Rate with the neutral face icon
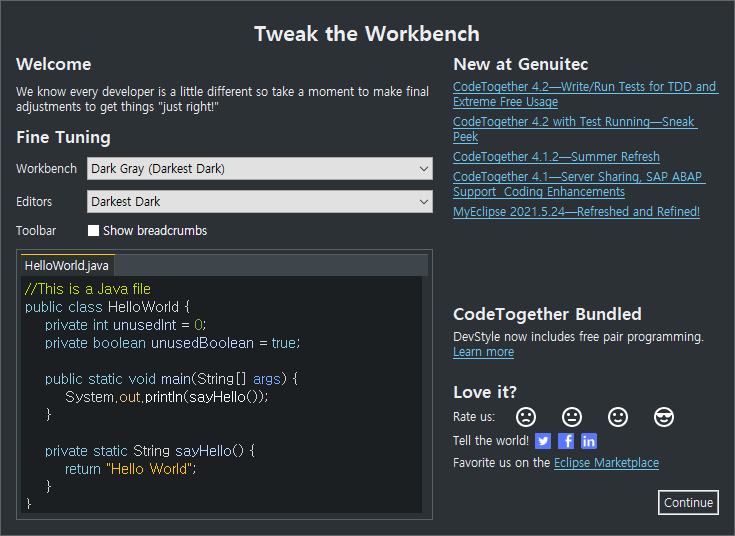The width and height of the screenshot is (735, 536). tap(571, 417)
